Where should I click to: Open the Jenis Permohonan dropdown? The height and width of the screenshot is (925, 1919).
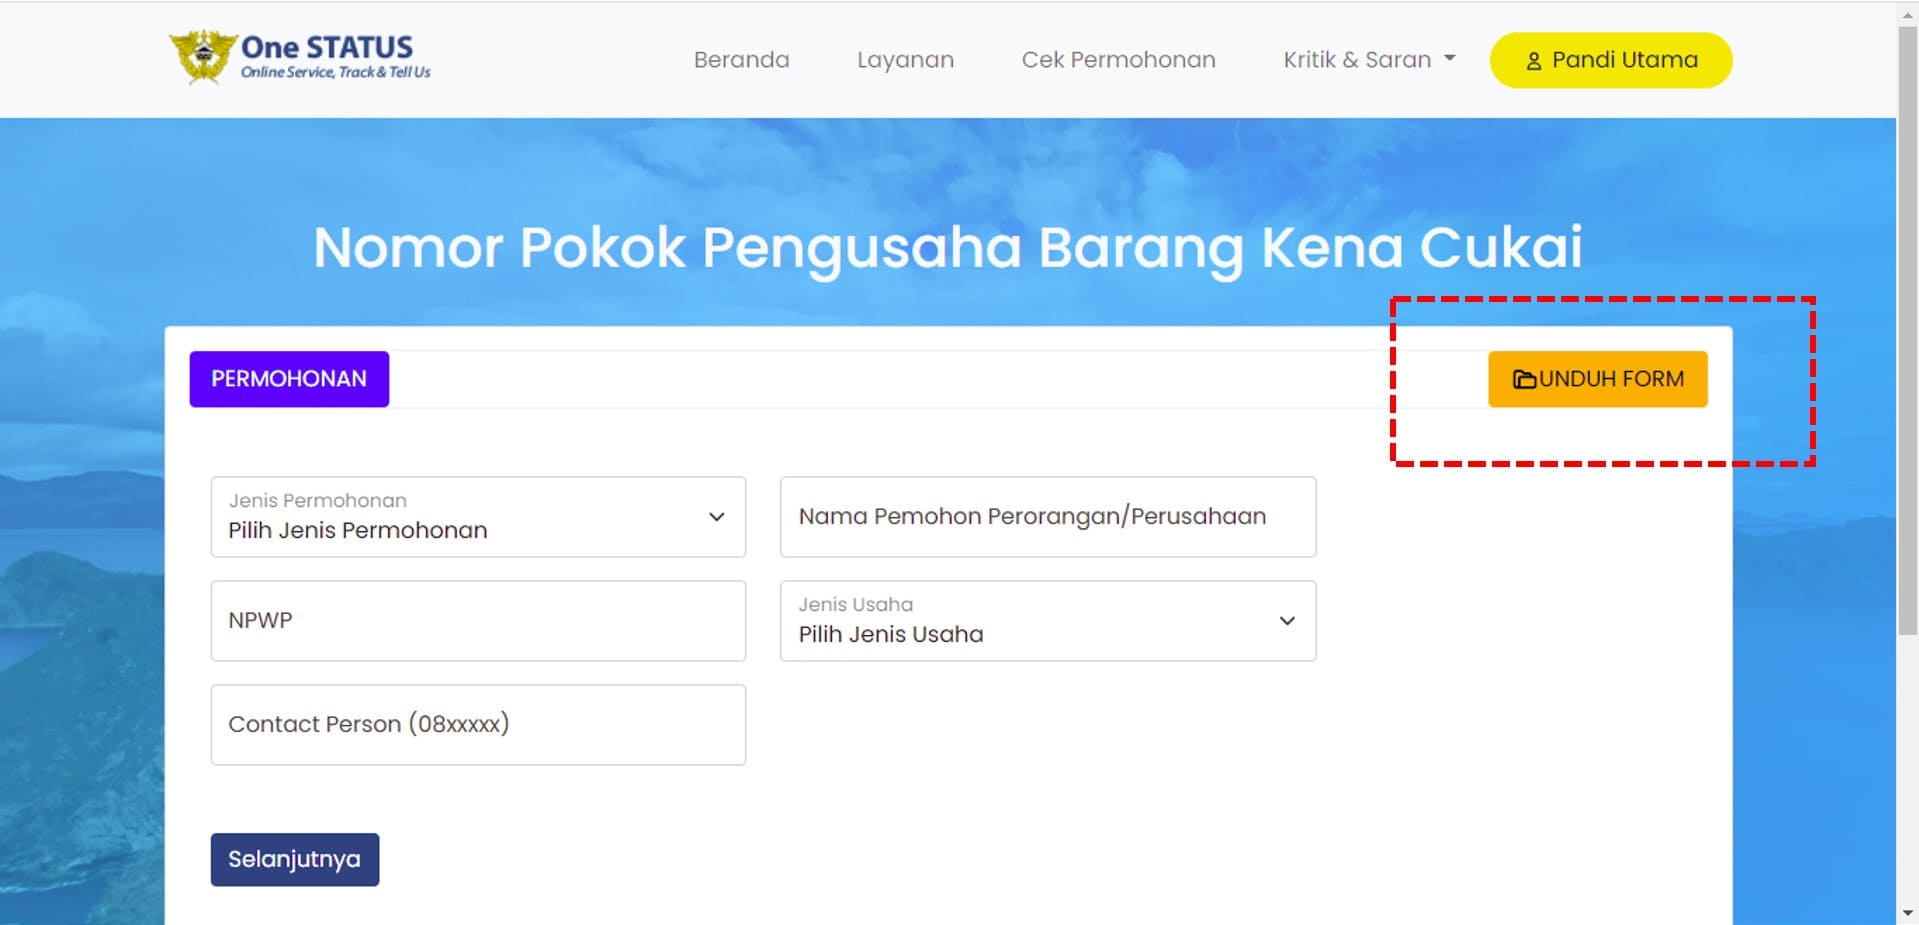(x=478, y=517)
